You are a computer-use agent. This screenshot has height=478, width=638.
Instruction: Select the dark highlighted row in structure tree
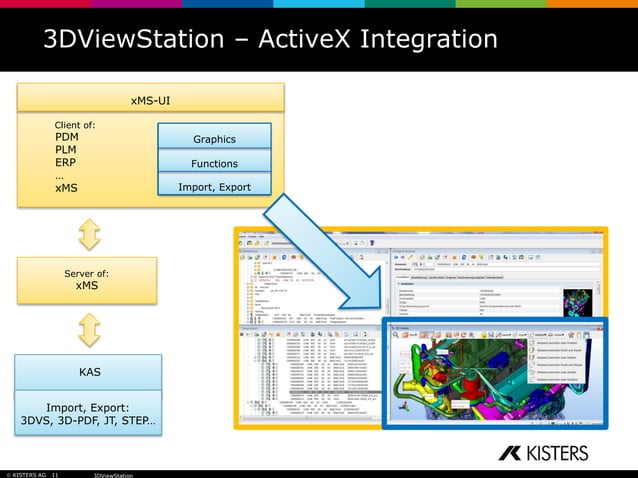coord(336,392)
